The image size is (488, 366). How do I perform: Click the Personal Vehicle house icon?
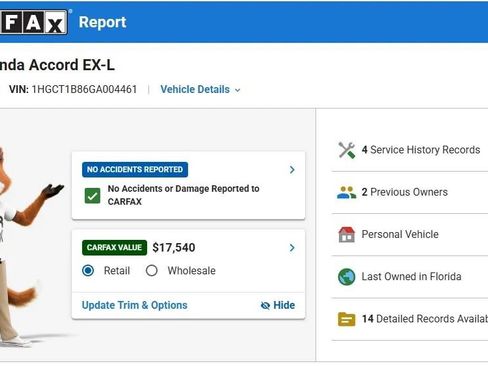(347, 234)
